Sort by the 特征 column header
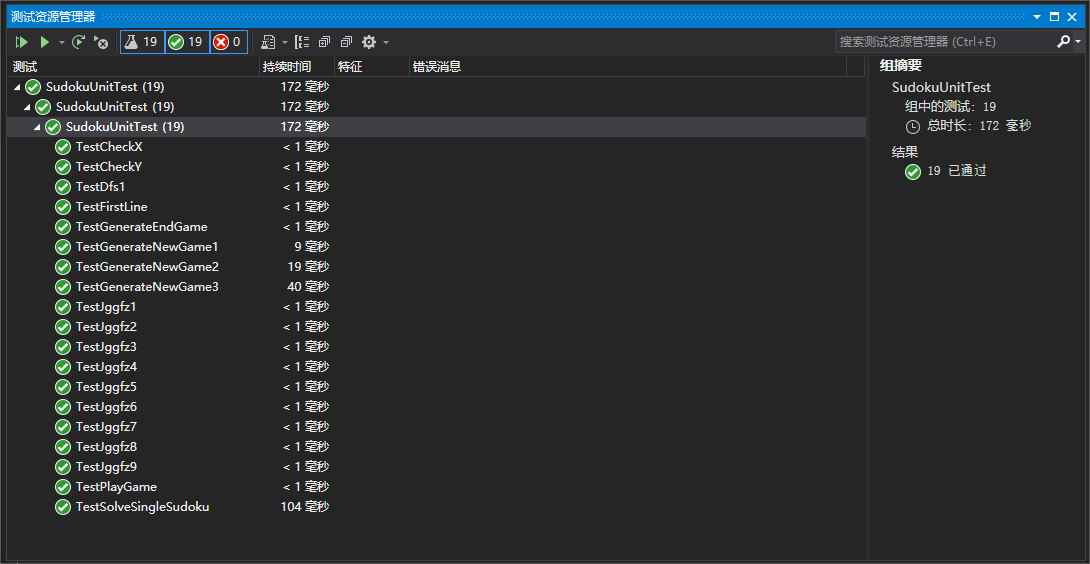Screen dimensions: 1090x564 (x=372, y=67)
